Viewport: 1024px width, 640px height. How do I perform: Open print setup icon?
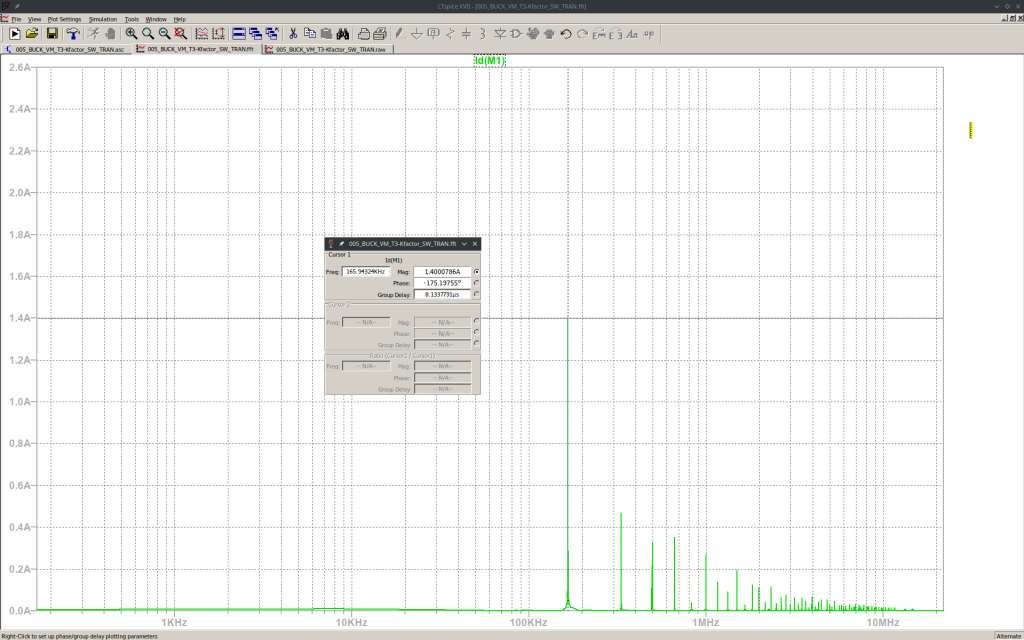pyautogui.click(x=364, y=33)
